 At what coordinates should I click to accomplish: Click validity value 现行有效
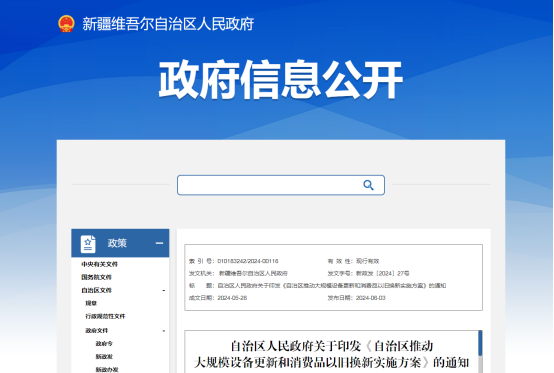(367, 261)
